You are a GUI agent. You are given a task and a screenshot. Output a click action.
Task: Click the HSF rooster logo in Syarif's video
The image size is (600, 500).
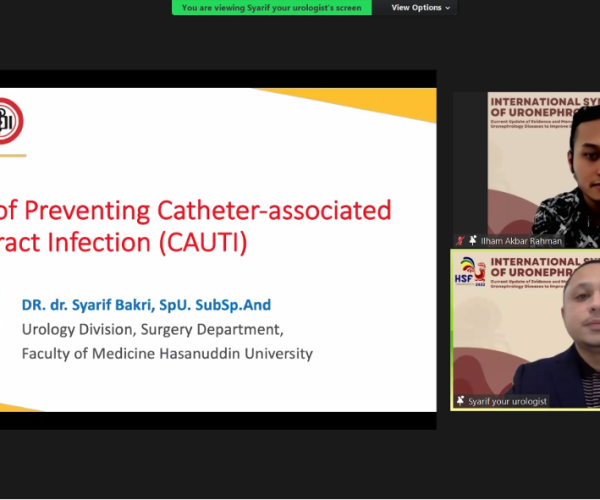point(470,272)
